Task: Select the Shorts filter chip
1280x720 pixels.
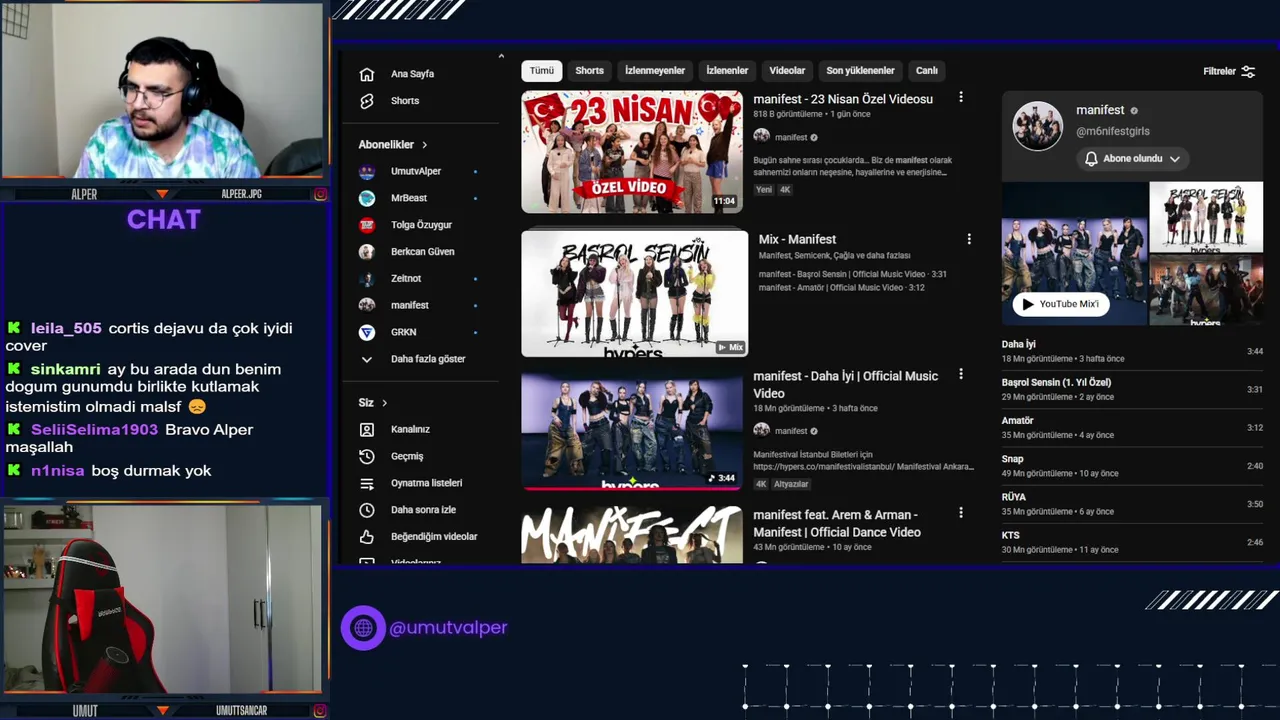Action: 590,71
